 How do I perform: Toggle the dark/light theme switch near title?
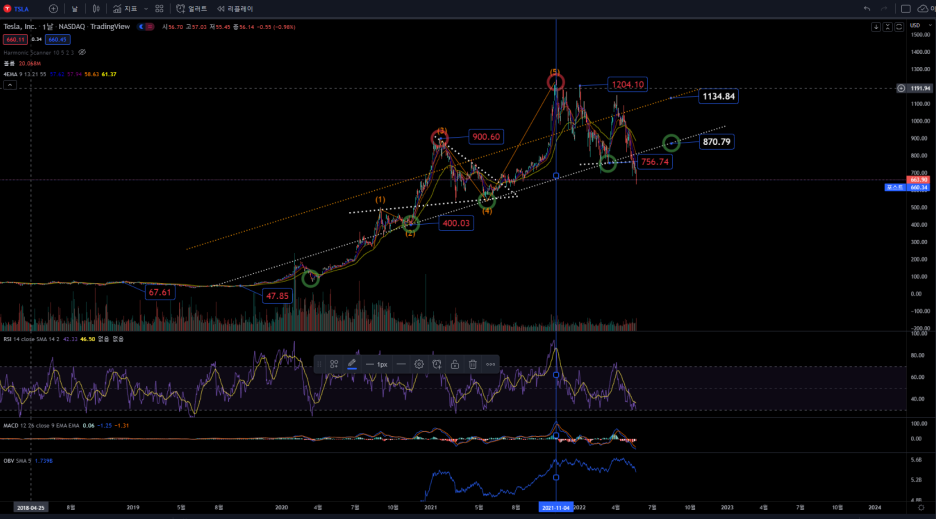[x=146, y=27]
